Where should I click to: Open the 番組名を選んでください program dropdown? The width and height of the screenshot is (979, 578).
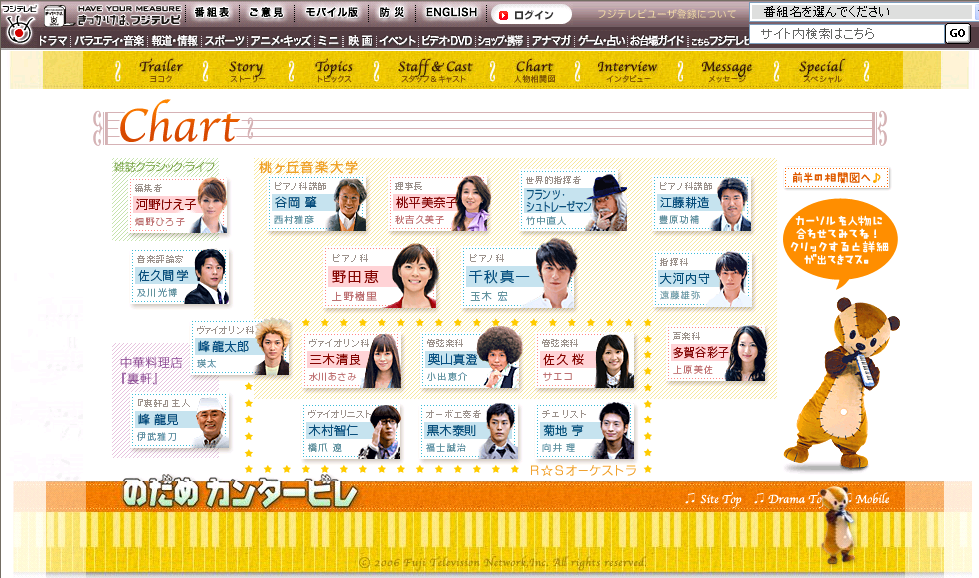click(x=862, y=12)
